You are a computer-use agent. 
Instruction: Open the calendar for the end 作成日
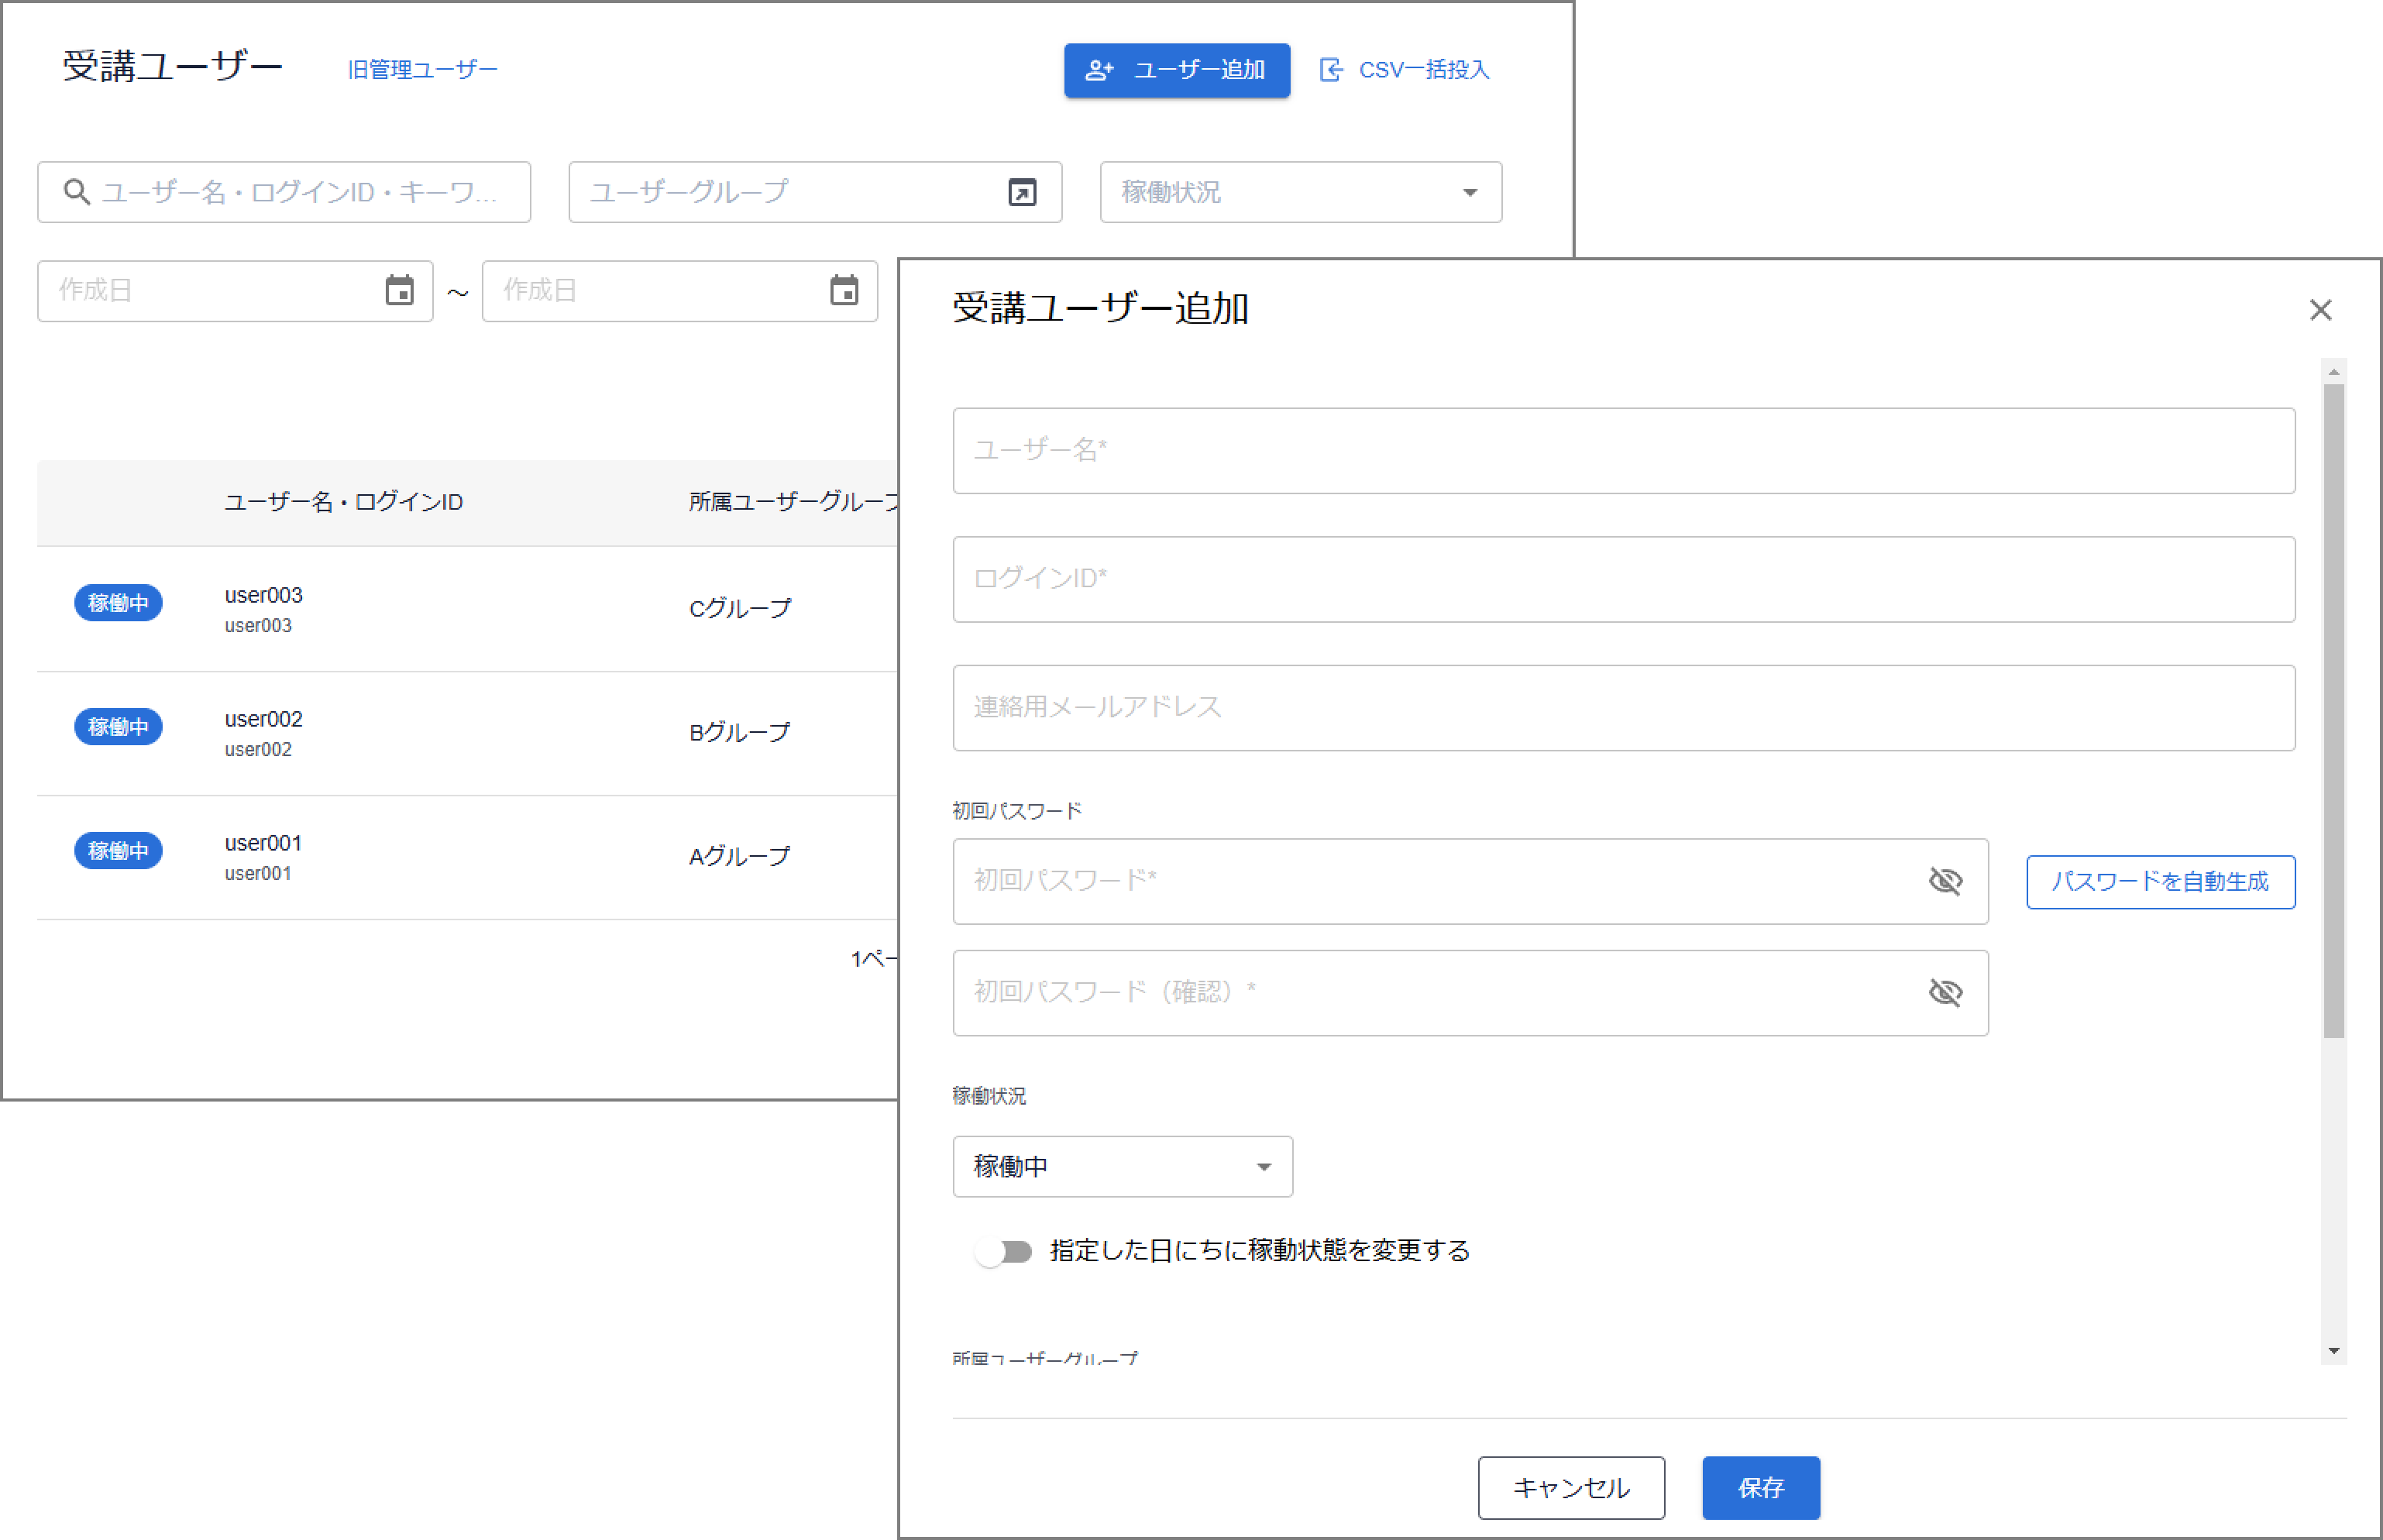845,291
